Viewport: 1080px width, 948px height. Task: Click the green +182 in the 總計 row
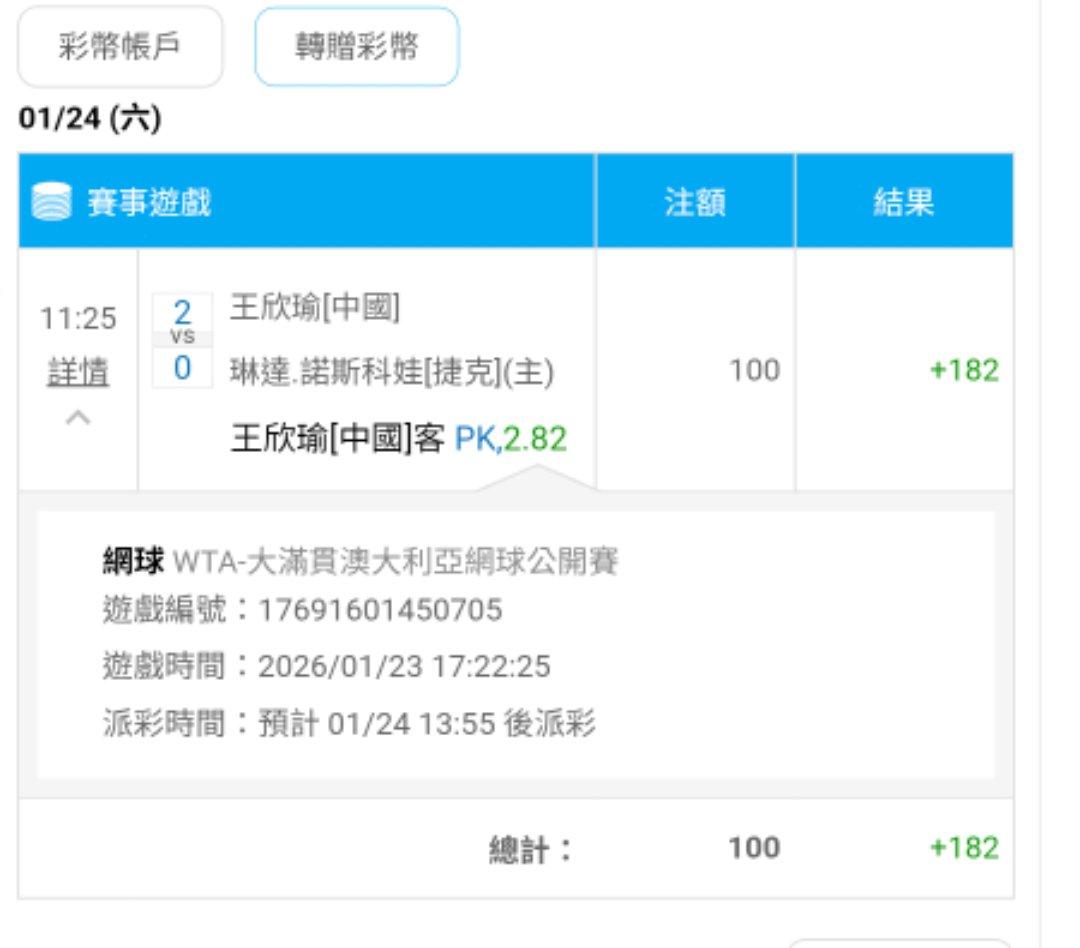pos(964,848)
